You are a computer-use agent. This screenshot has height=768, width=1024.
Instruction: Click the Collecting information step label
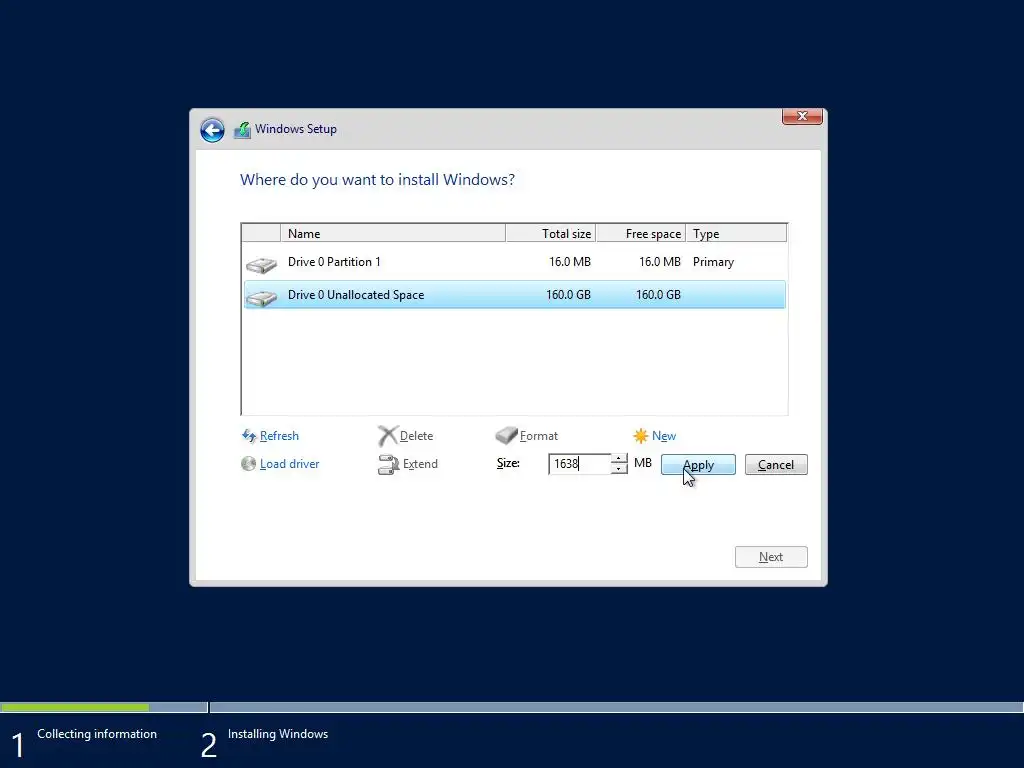click(x=97, y=734)
